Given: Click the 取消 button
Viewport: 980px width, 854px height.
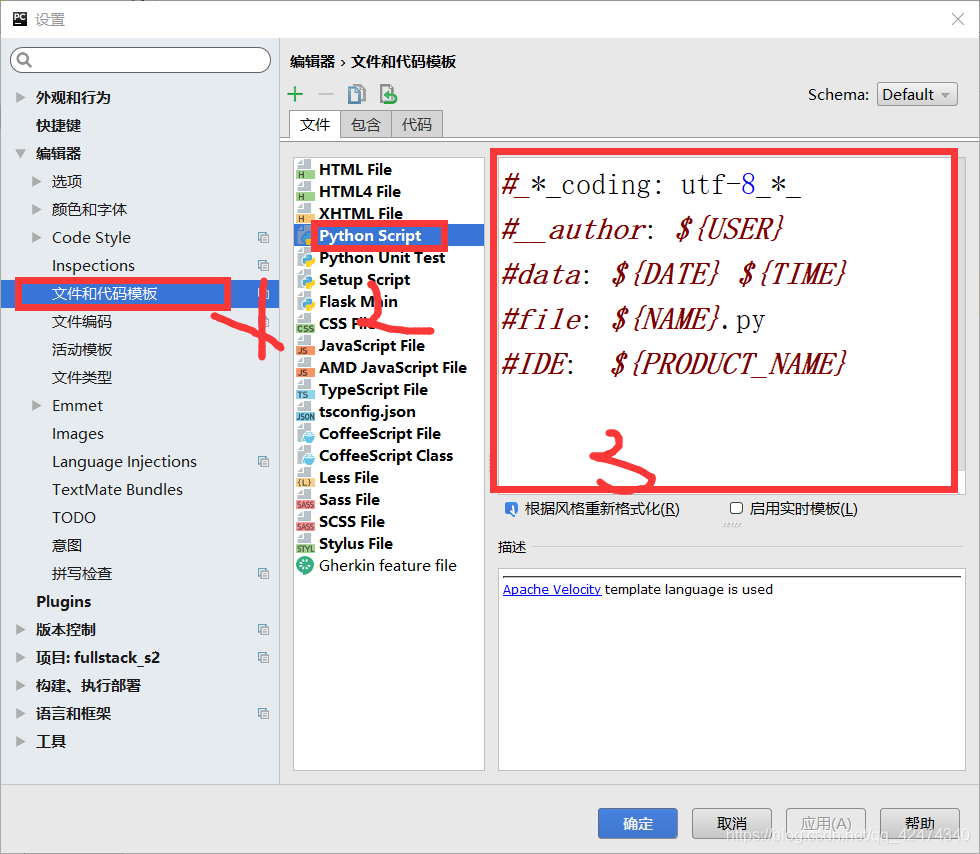Looking at the screenshot, I should click(732, 823).
